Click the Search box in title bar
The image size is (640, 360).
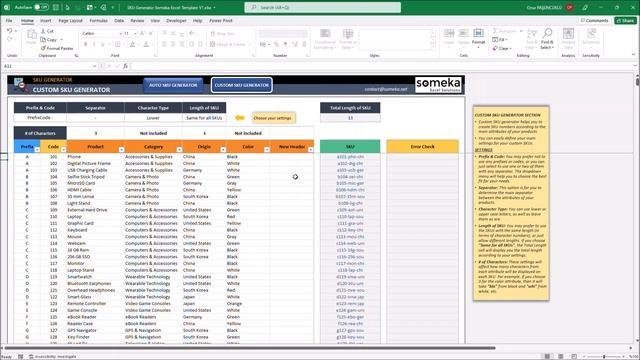pyautogui.click(x=322, y=7)
